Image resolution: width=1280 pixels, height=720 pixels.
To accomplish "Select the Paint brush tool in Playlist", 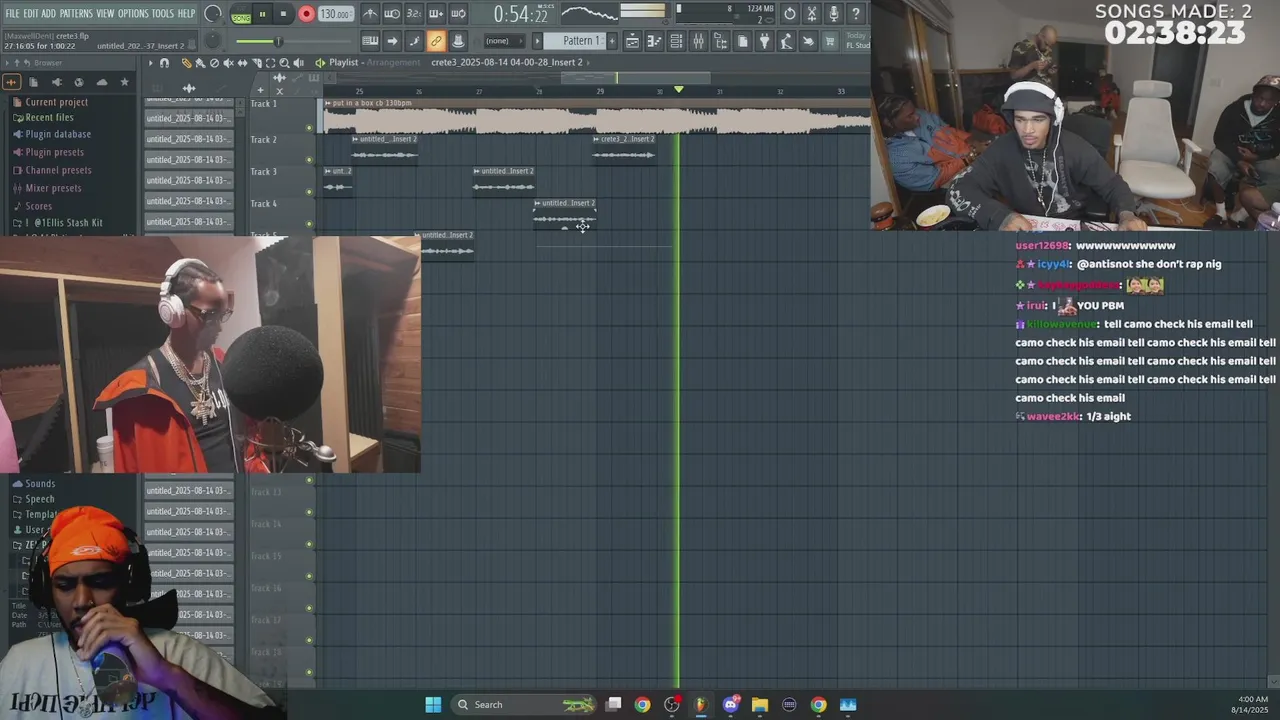I will click(x=200, y=63).
